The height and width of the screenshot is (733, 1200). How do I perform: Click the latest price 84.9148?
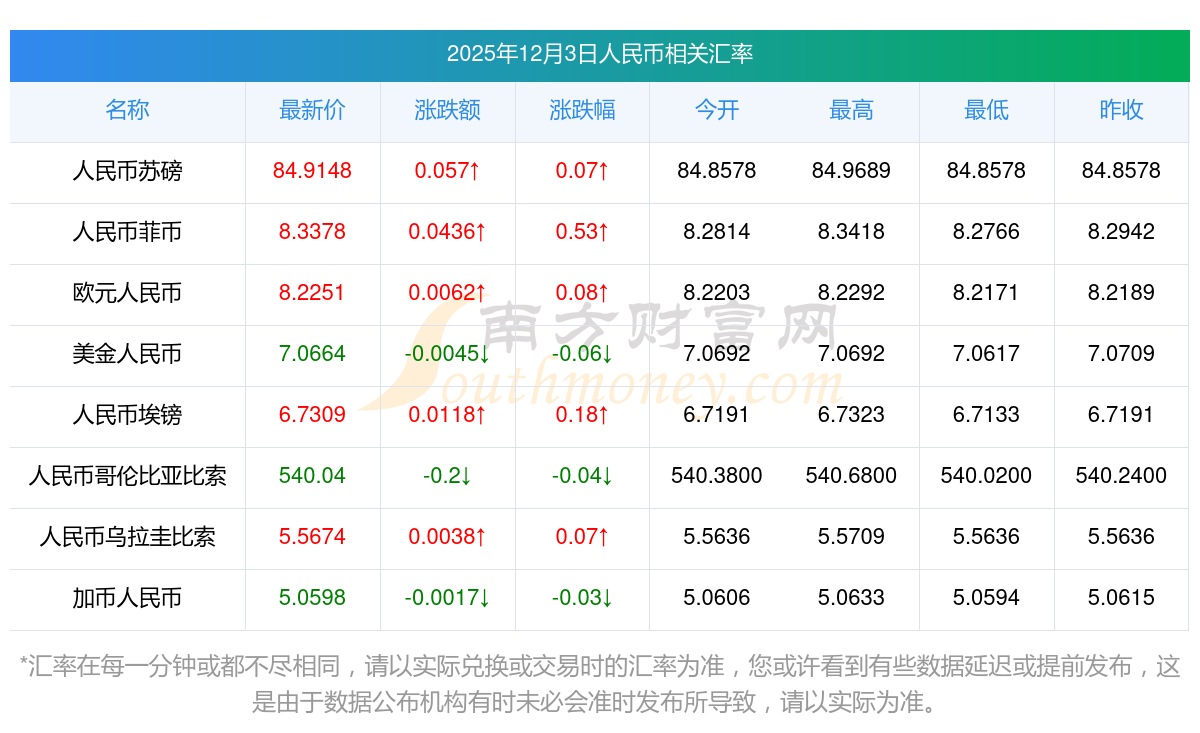pos(312,171)
